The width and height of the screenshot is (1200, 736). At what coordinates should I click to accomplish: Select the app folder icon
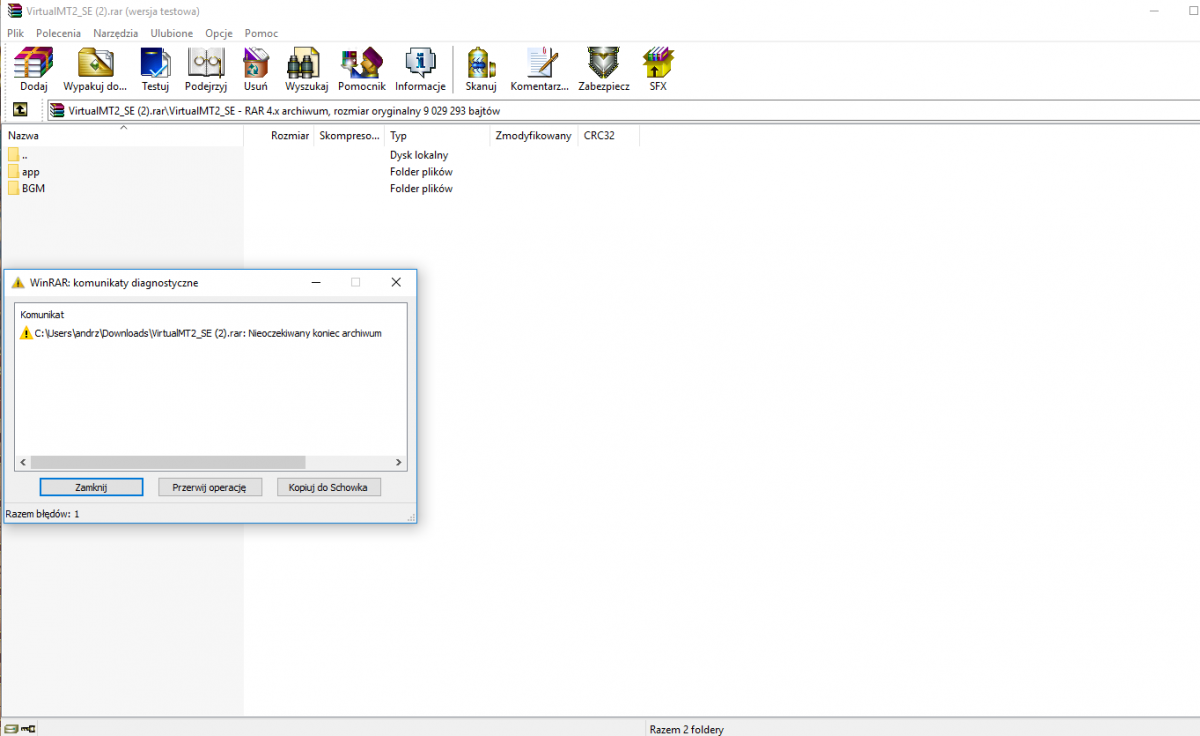point(13,171)
